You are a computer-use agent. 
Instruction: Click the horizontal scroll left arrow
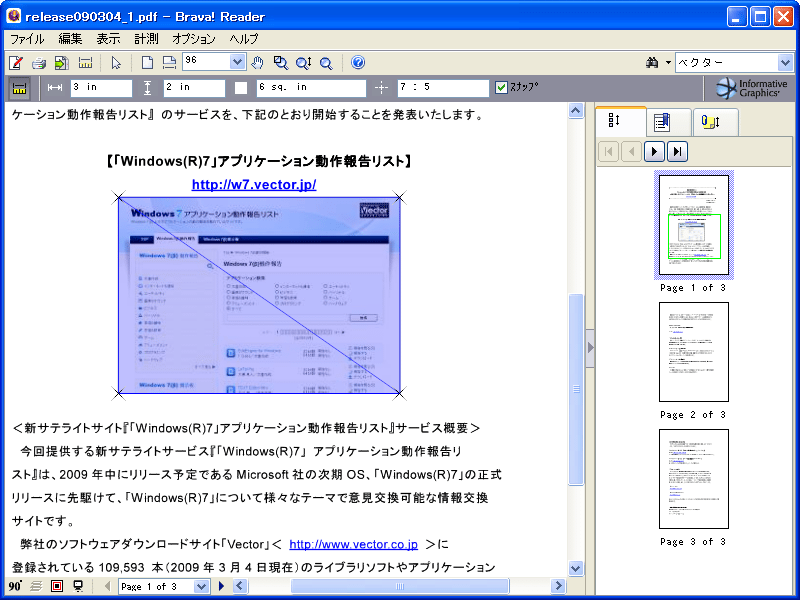click(x=240, y=586)
